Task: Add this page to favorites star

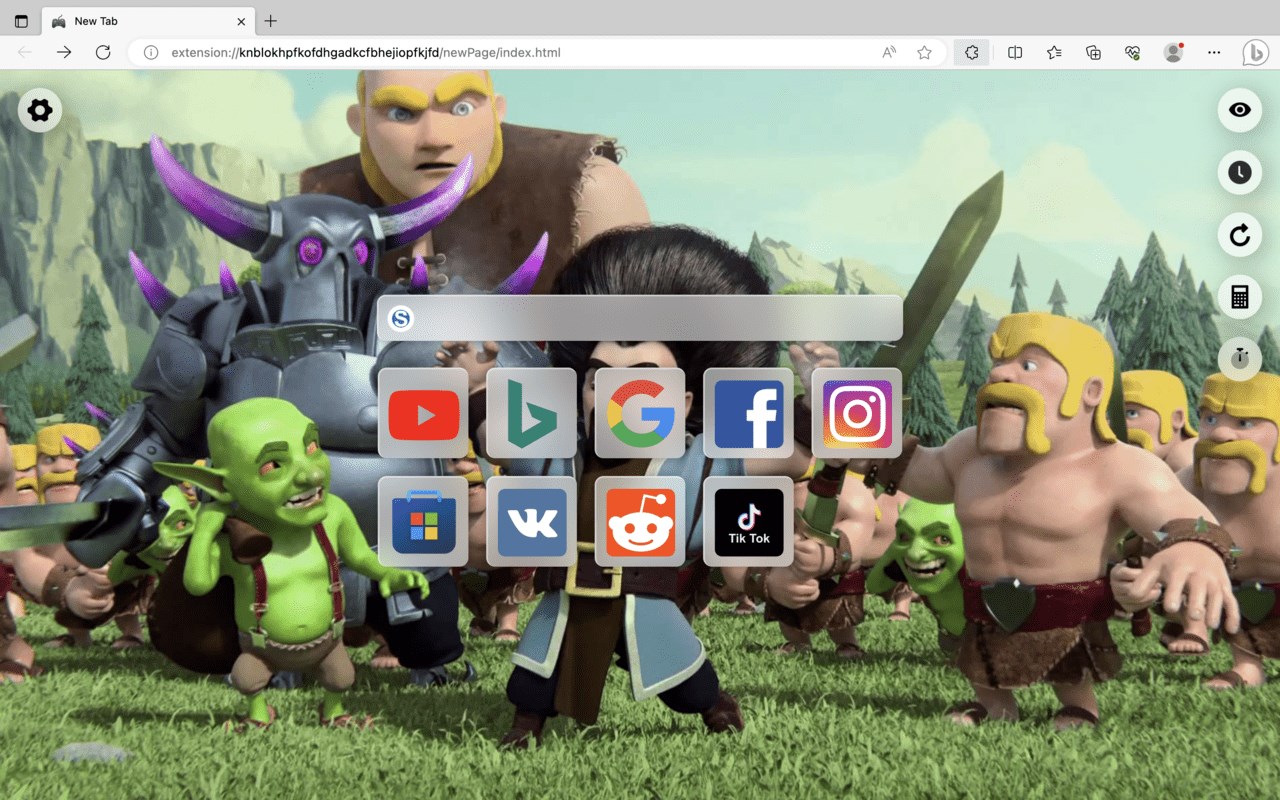Action: coord(925,52)
